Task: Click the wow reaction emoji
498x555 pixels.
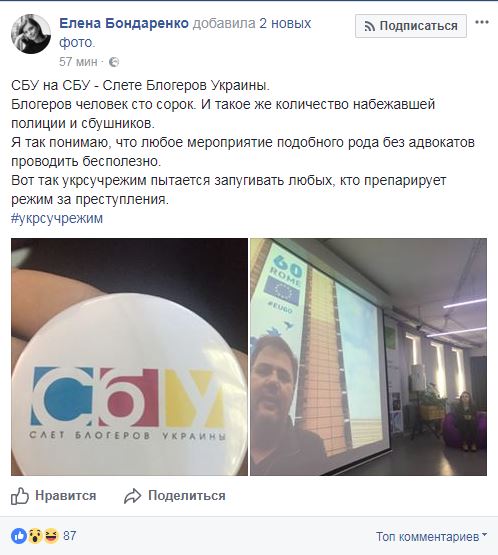Action: coord(35,536)
